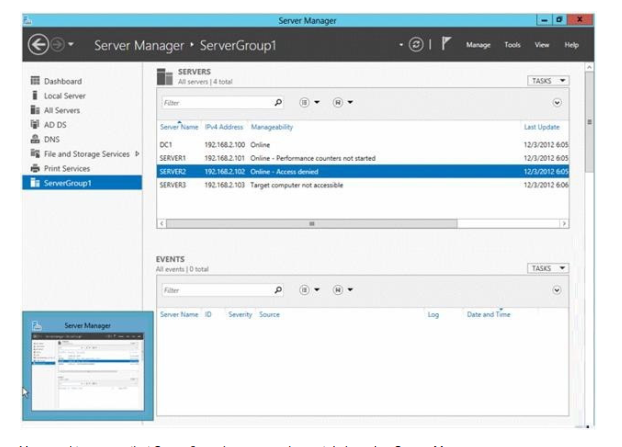Sort events by Log column
622x447 pixels.
point(433,315)
